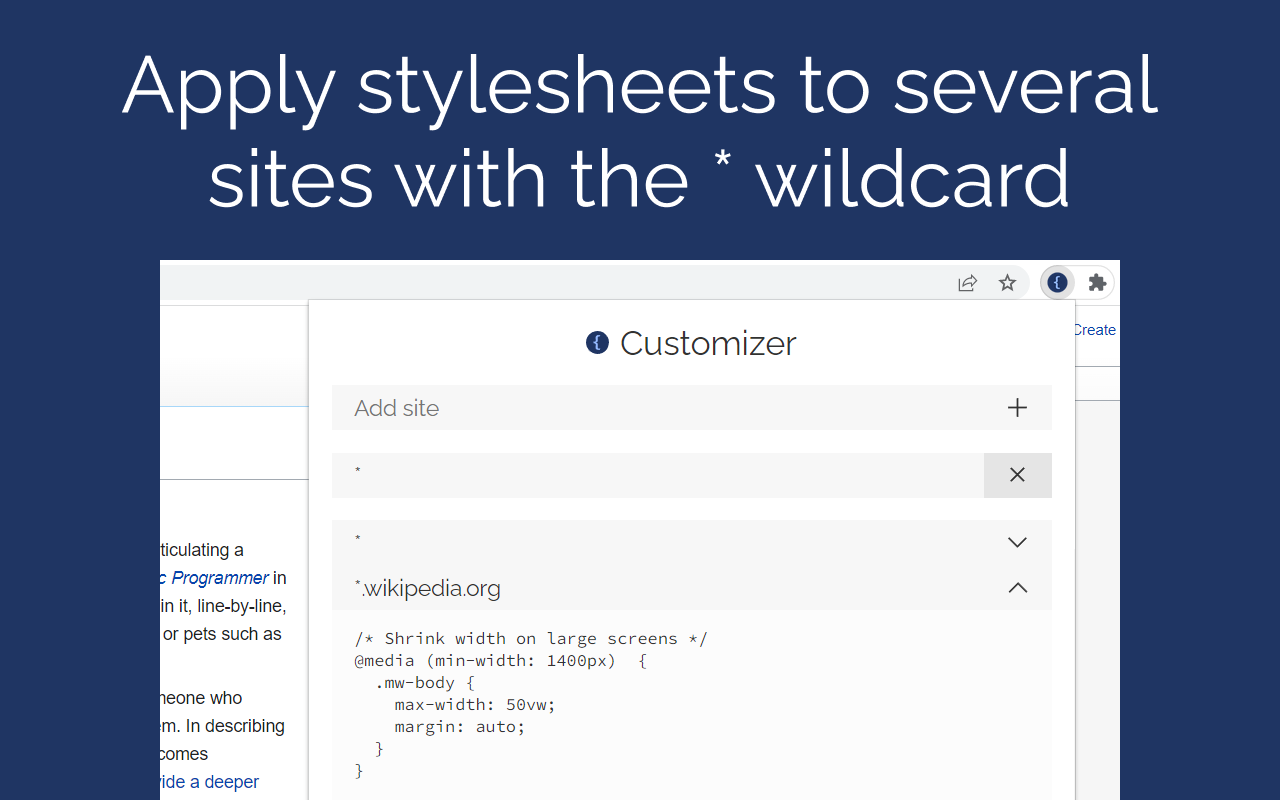Click the plus icon to add site
This screenshot has width=1280, height=800.
pos(1017,408)
